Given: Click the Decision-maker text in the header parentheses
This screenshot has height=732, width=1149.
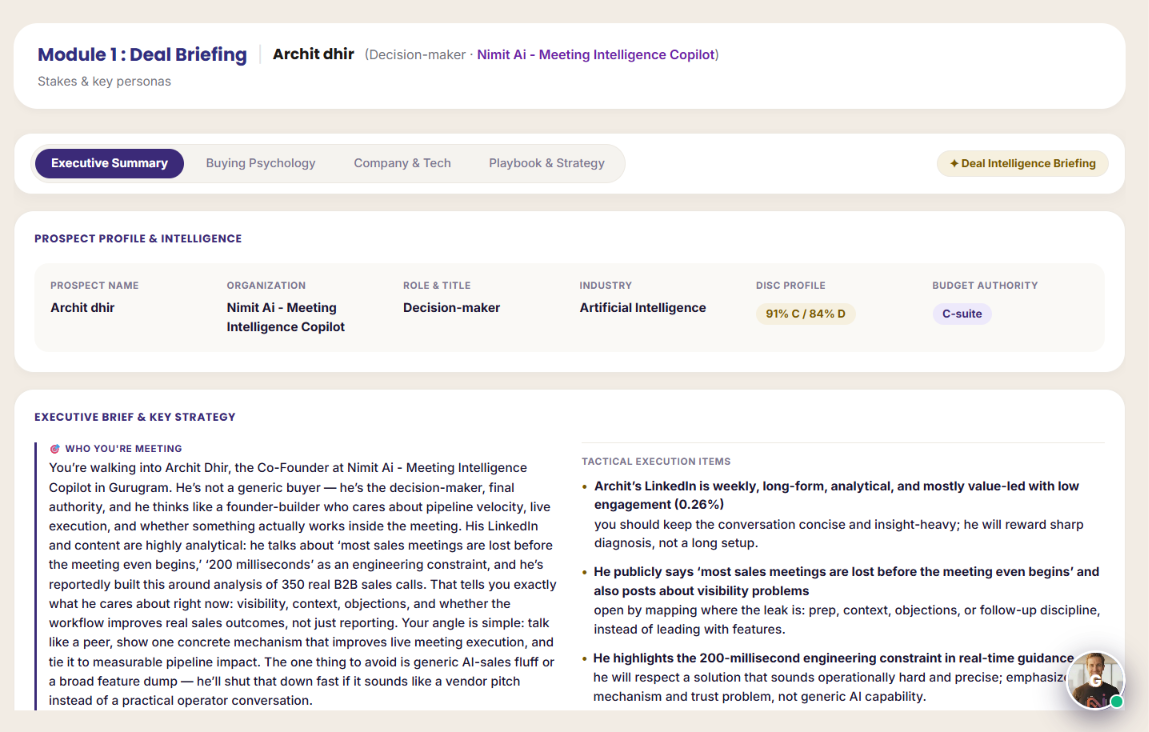Looking at the screenshot, I should 417,55.
